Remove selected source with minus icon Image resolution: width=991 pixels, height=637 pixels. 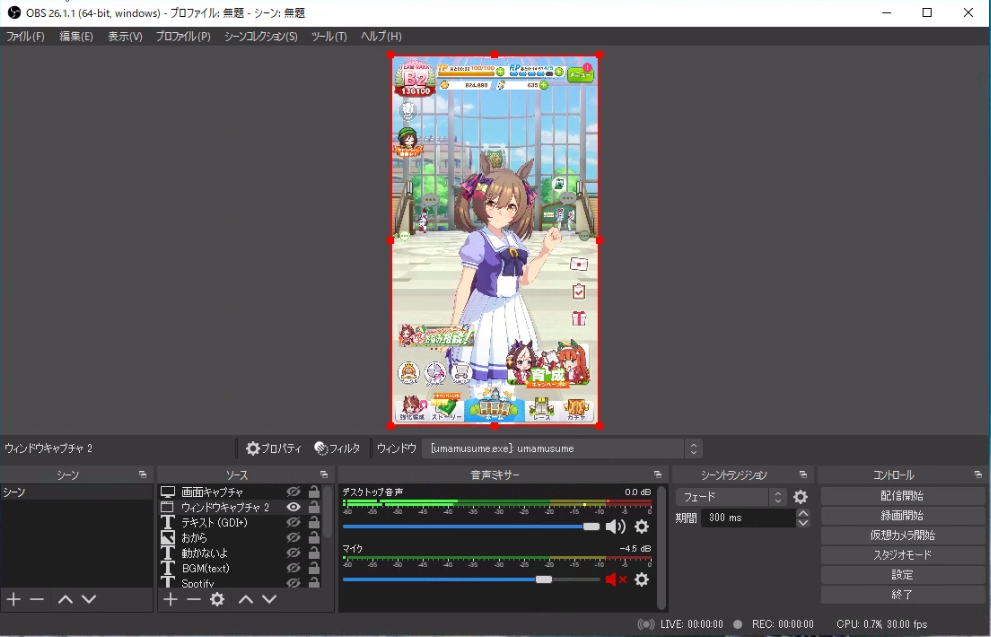pos(193,599)
